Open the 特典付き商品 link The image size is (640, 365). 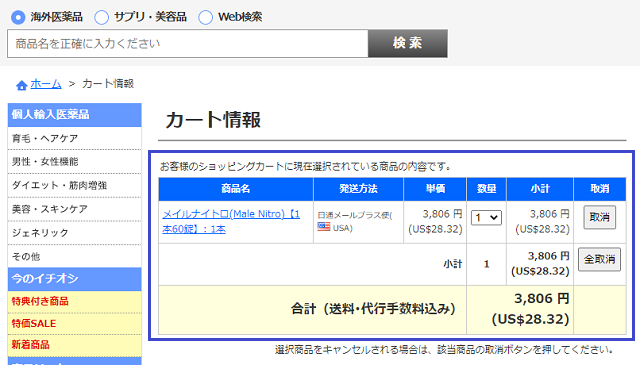click(x=75, y=302)
